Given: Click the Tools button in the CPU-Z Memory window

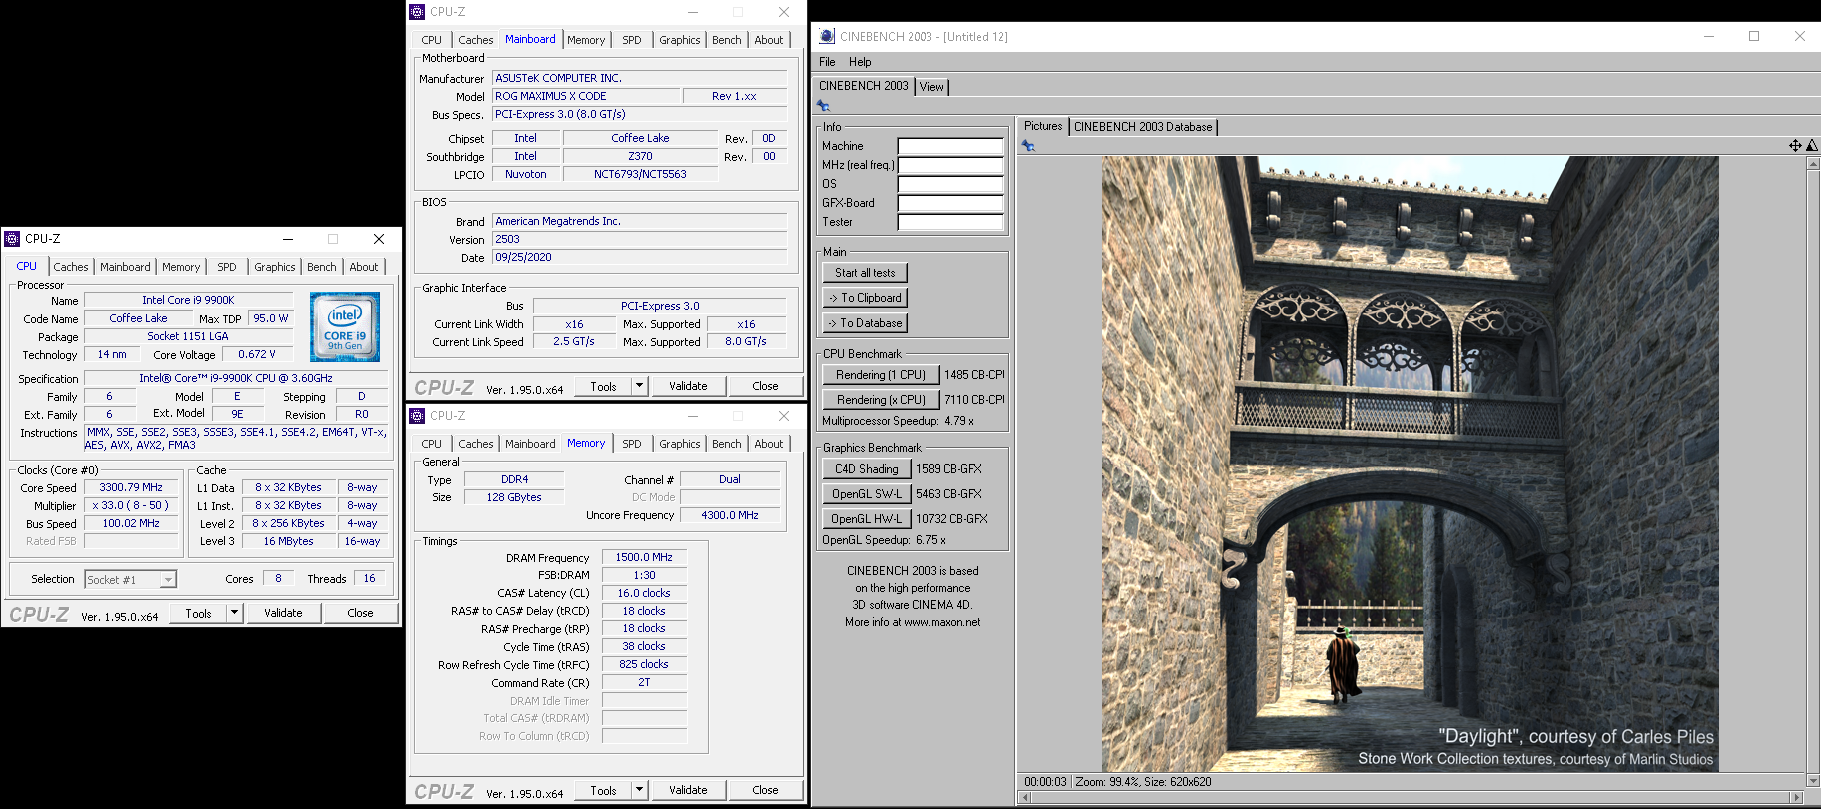Looking at the screenshot, I should coord(604,790).
